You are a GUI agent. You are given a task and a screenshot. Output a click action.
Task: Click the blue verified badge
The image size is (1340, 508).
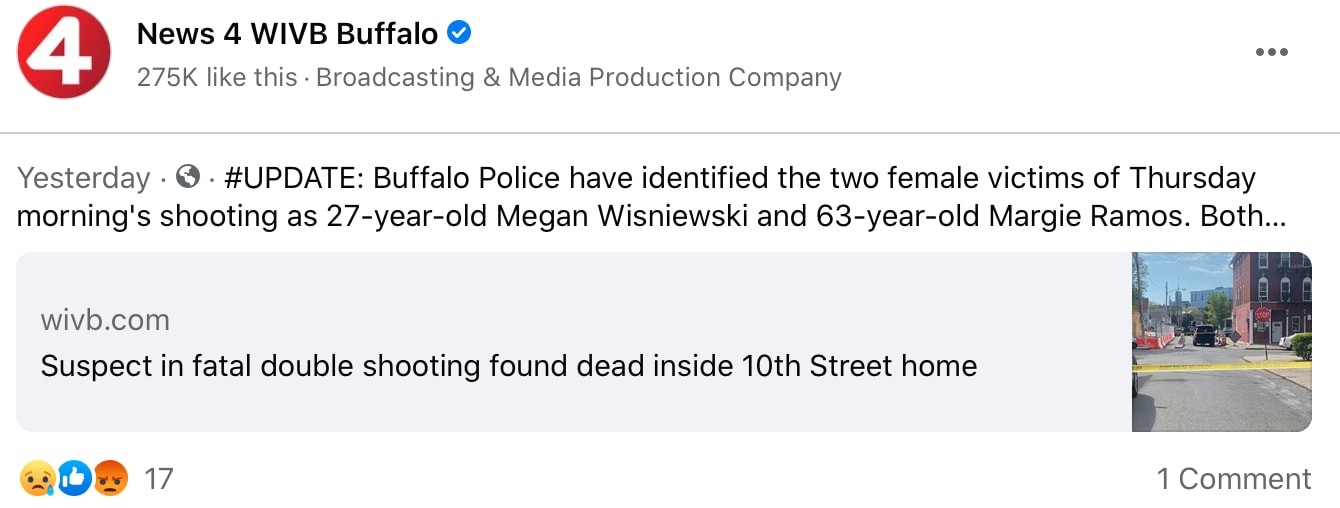tap(459, 33)
